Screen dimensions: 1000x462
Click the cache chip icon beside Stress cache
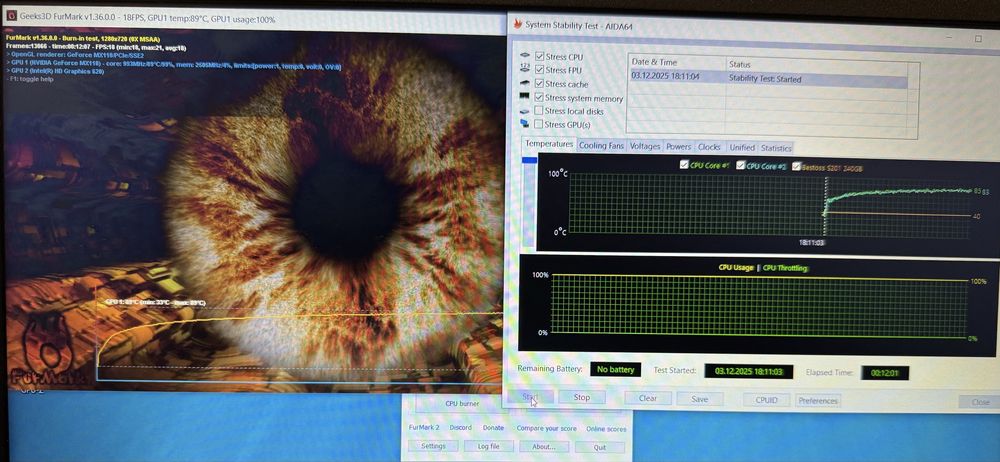point(525,83)
